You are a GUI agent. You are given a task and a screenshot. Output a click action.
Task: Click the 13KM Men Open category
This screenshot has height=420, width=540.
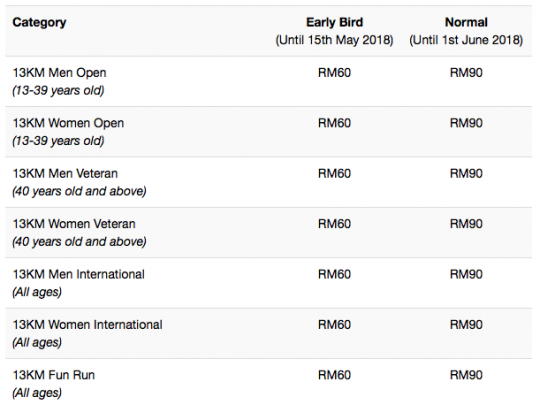point(59,73)
